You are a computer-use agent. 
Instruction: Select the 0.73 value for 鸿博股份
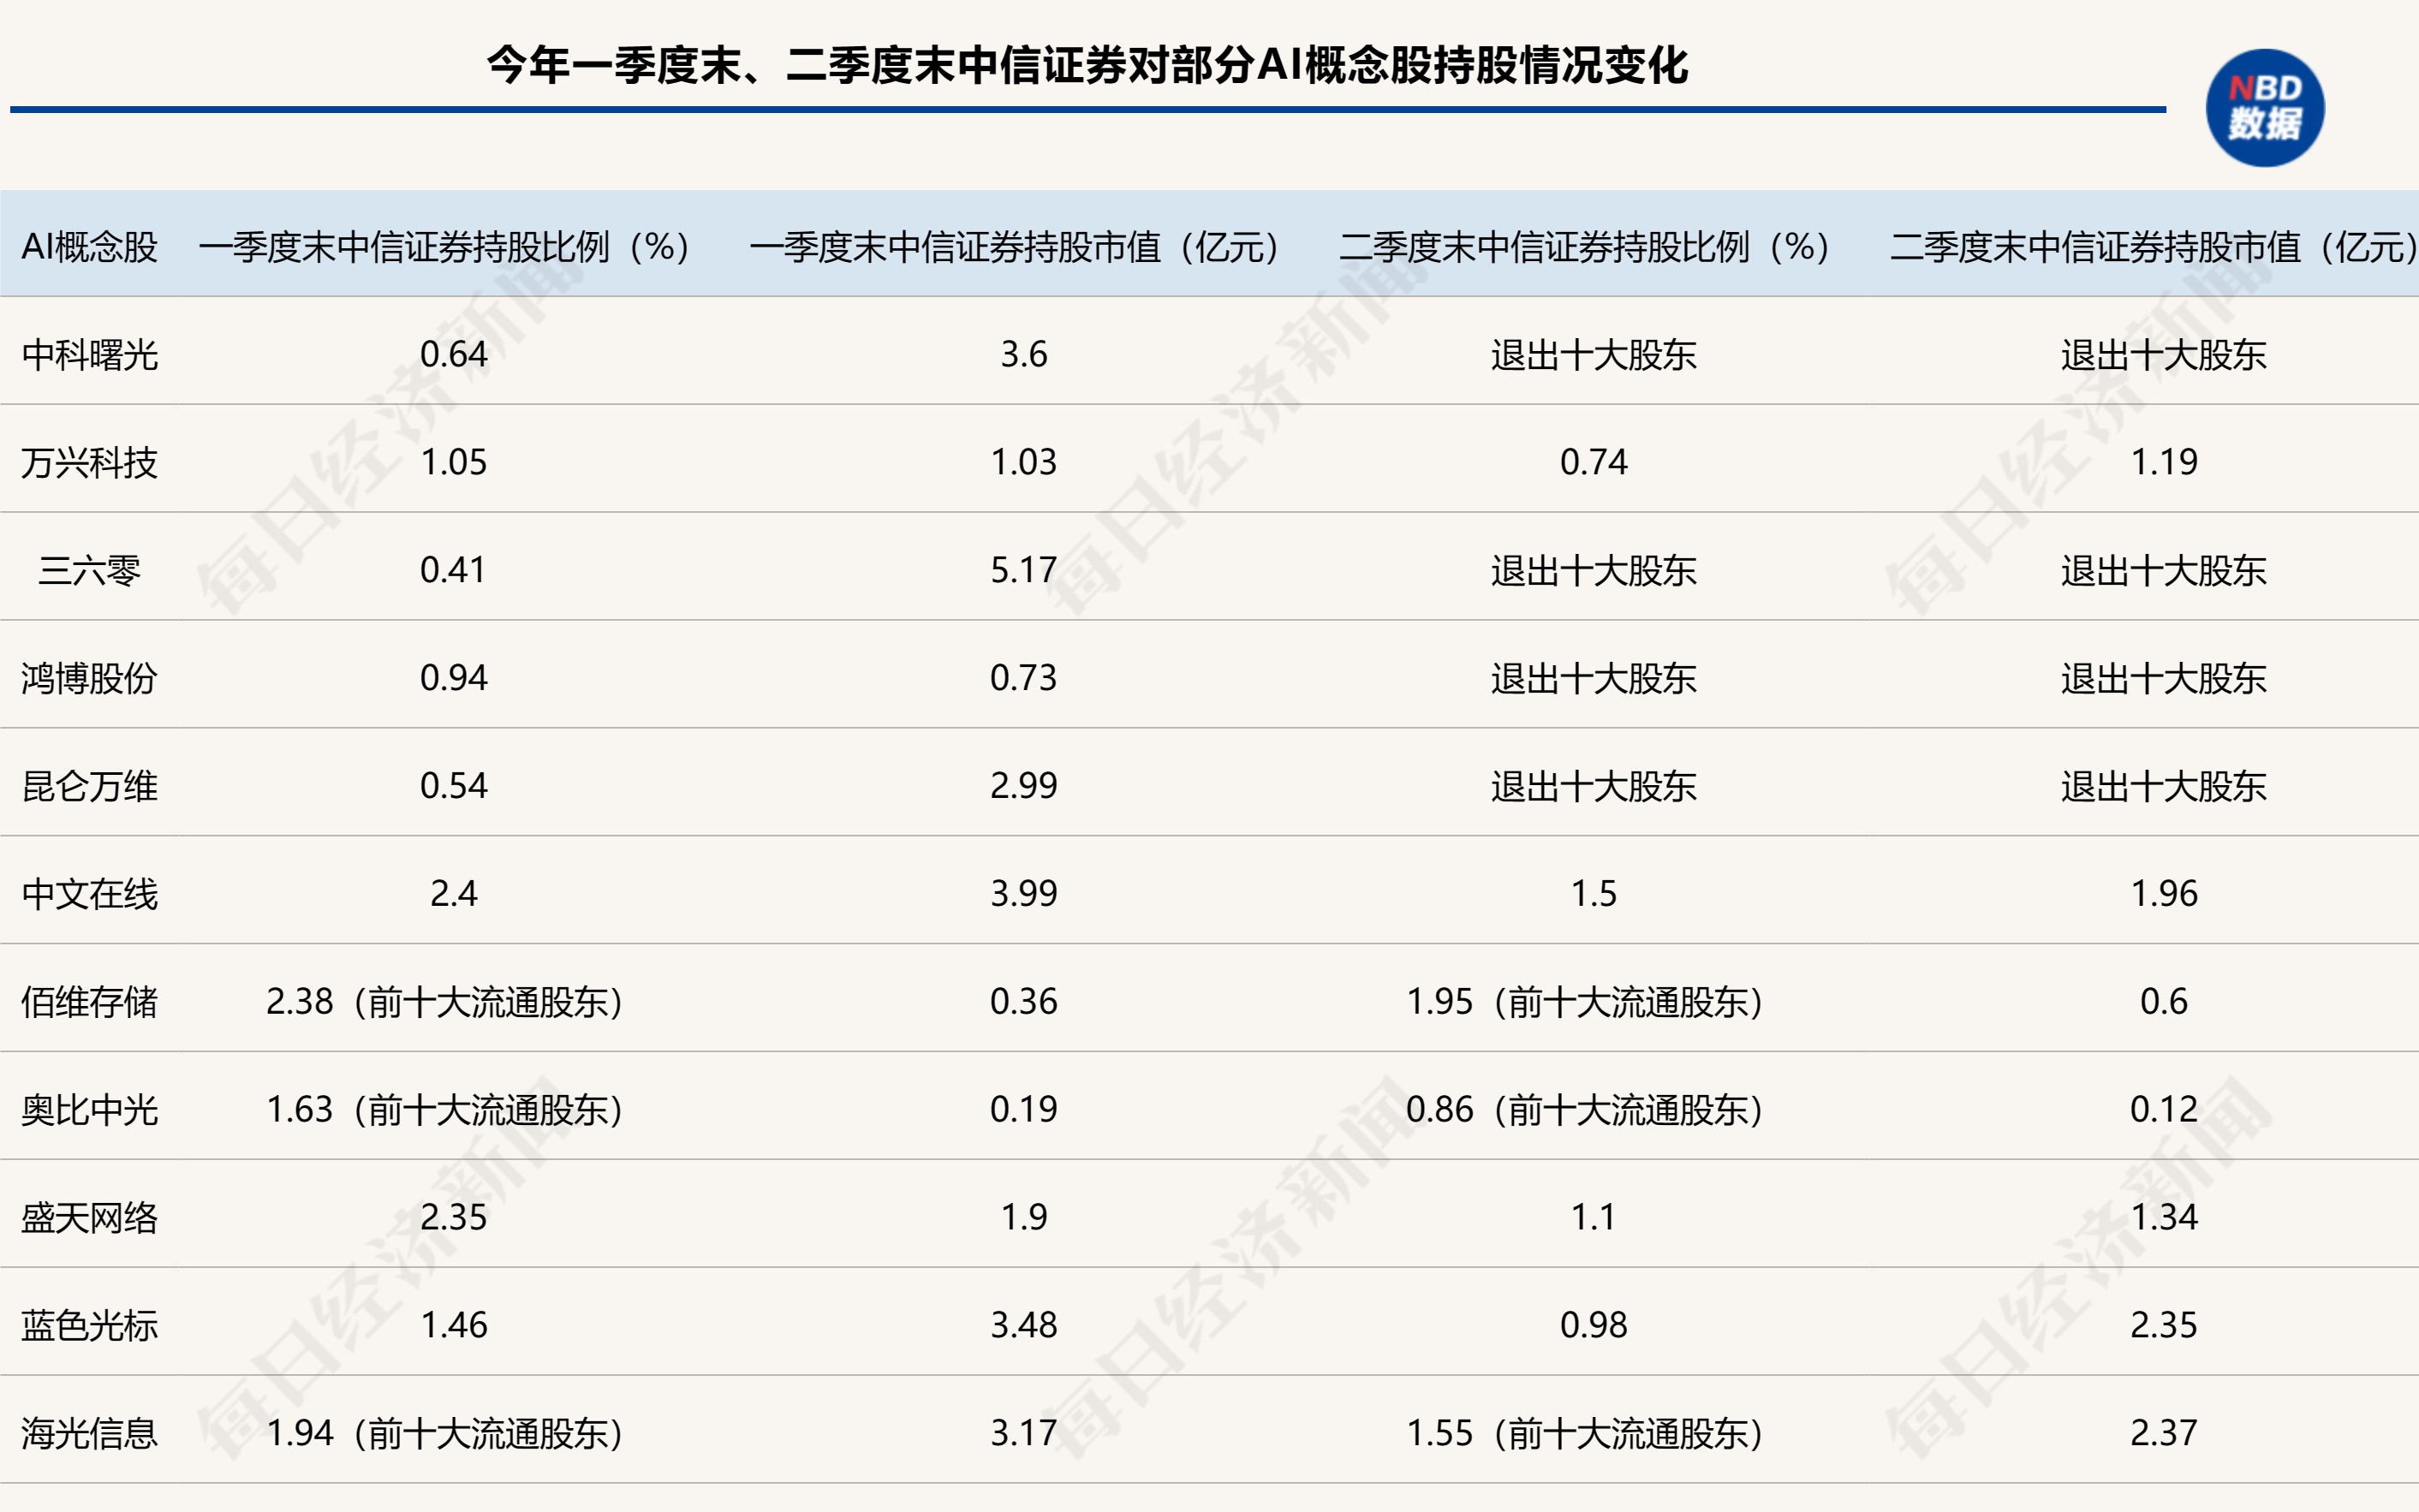coord(1024,678)
